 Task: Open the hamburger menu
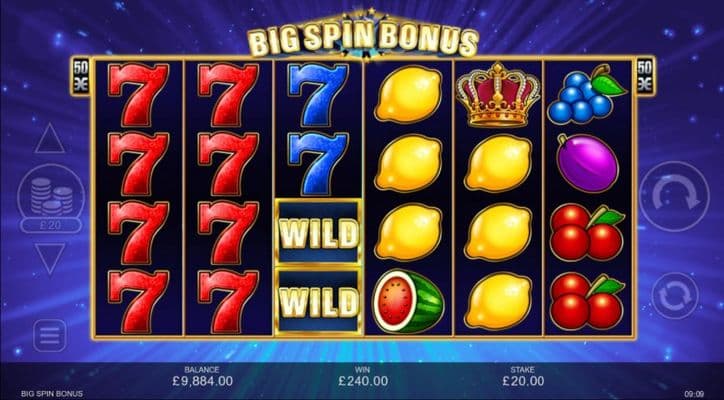(49, 336)
